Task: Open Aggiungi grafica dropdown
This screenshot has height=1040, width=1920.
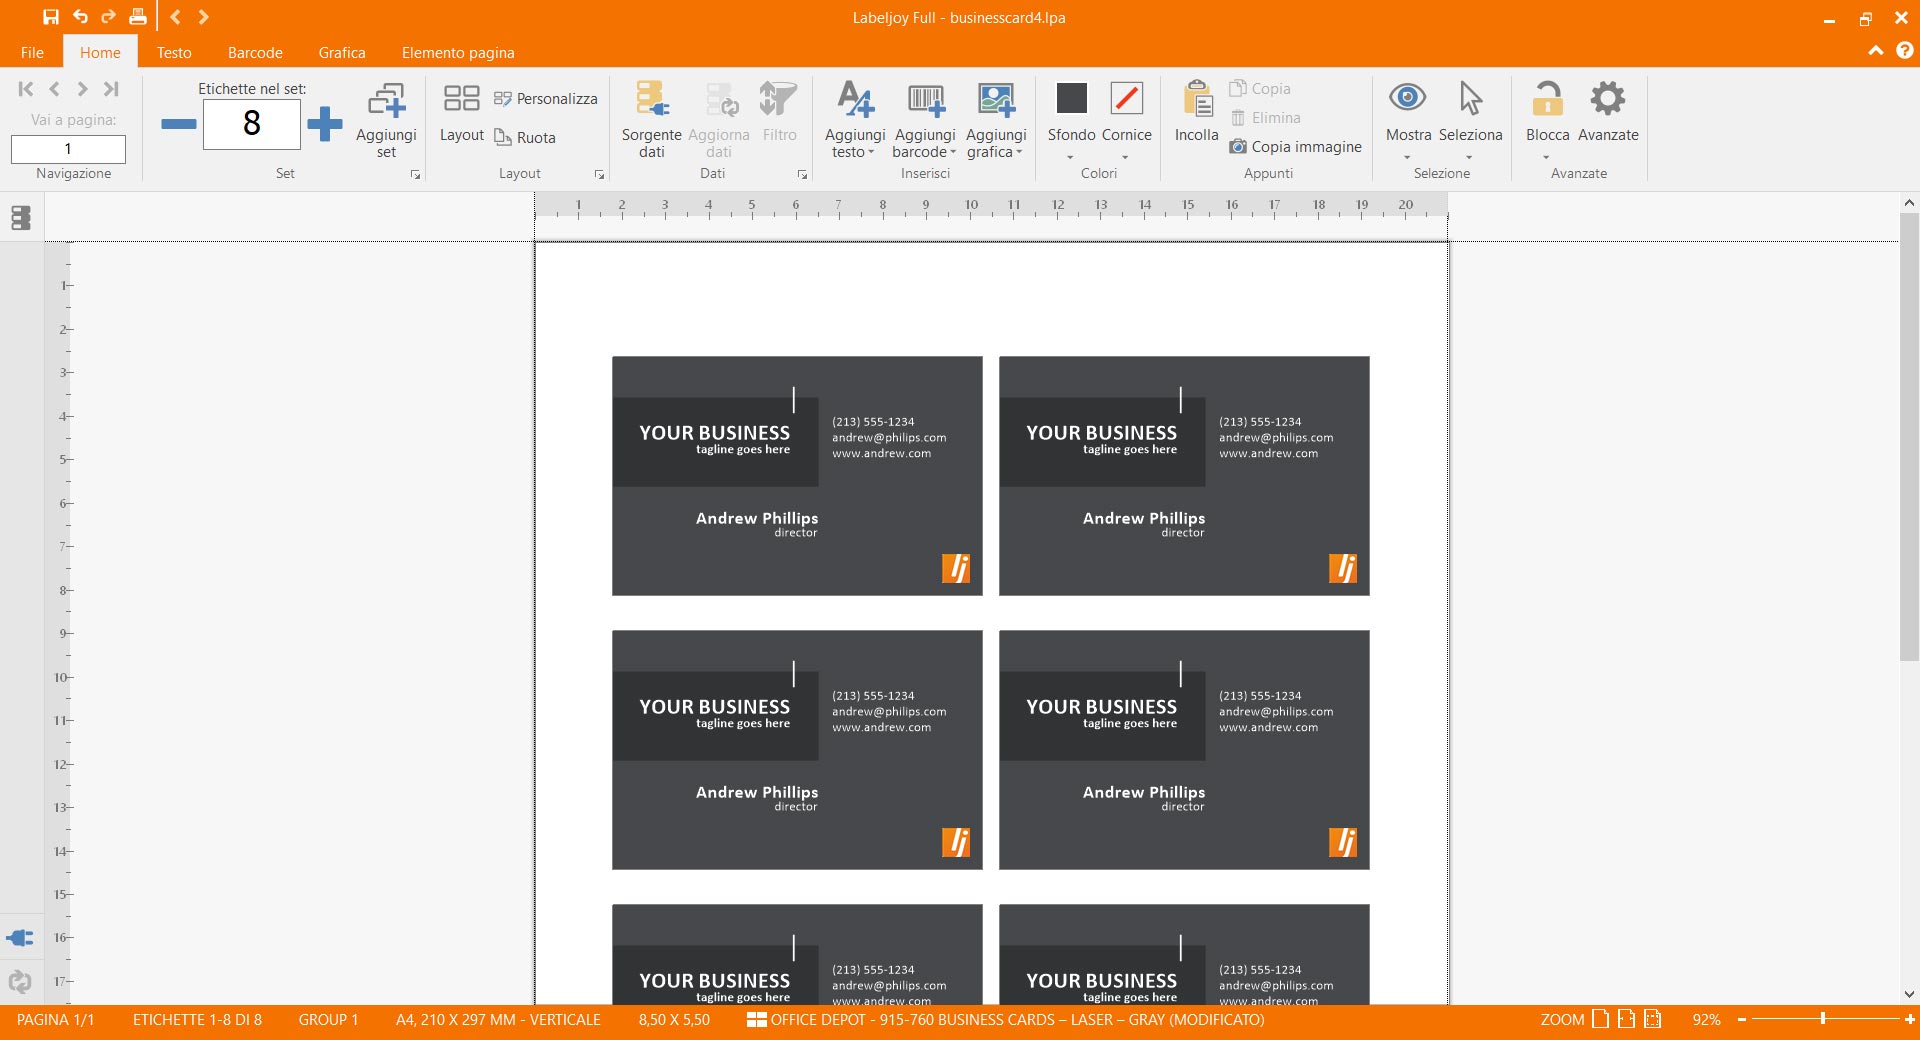Action: click(996, 120)
